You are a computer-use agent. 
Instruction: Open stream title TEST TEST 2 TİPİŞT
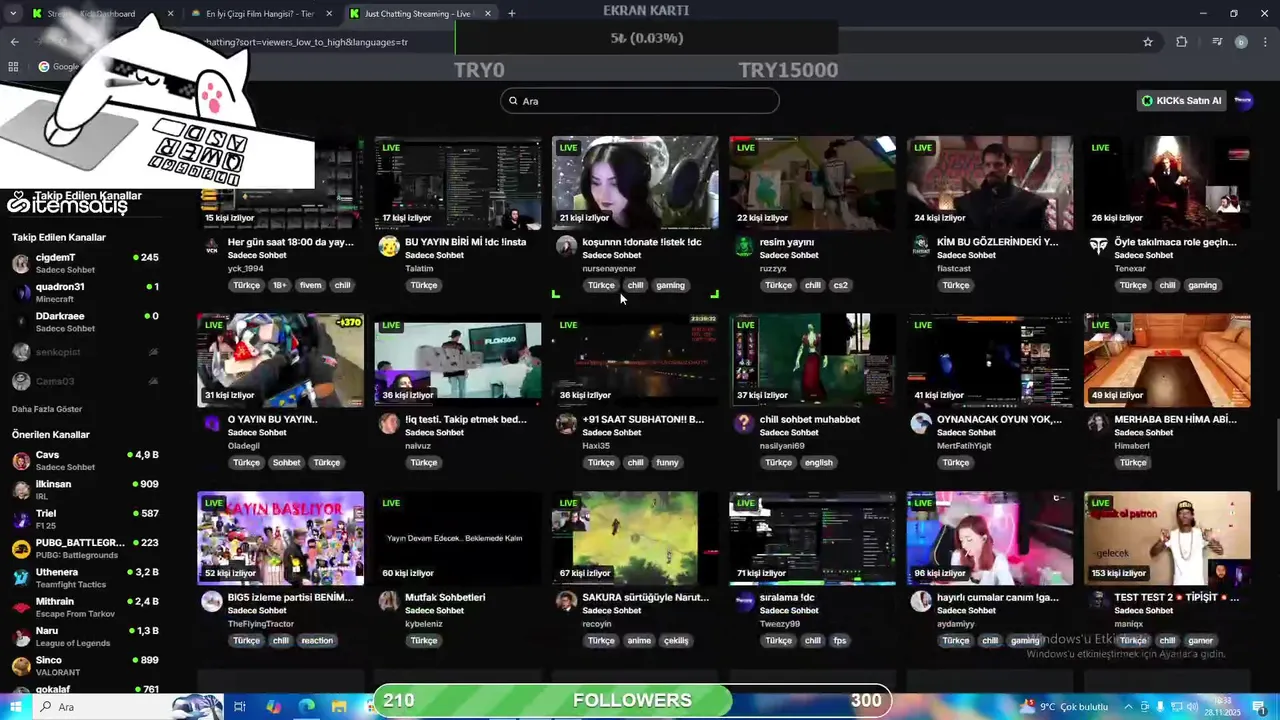[1176, 597]
